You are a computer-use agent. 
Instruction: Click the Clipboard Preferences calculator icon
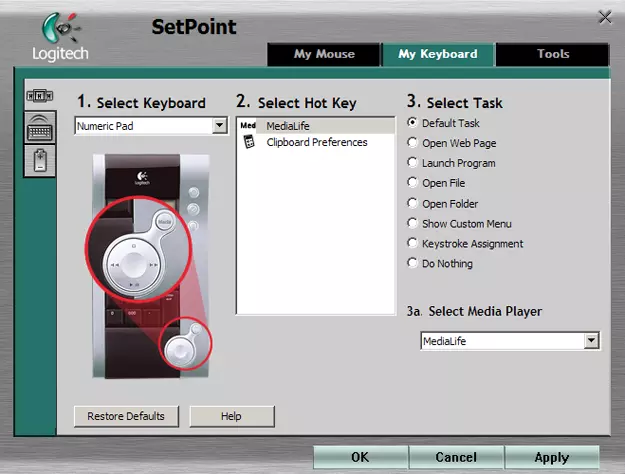tap(249, 143)
